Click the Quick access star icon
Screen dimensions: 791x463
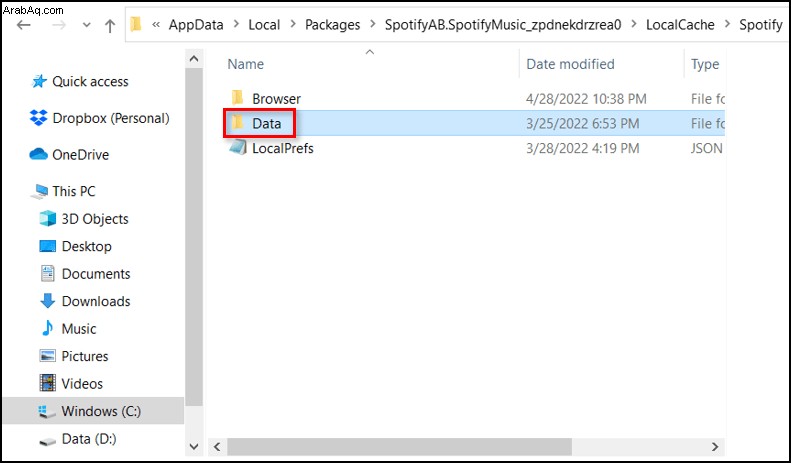[39, 81]
